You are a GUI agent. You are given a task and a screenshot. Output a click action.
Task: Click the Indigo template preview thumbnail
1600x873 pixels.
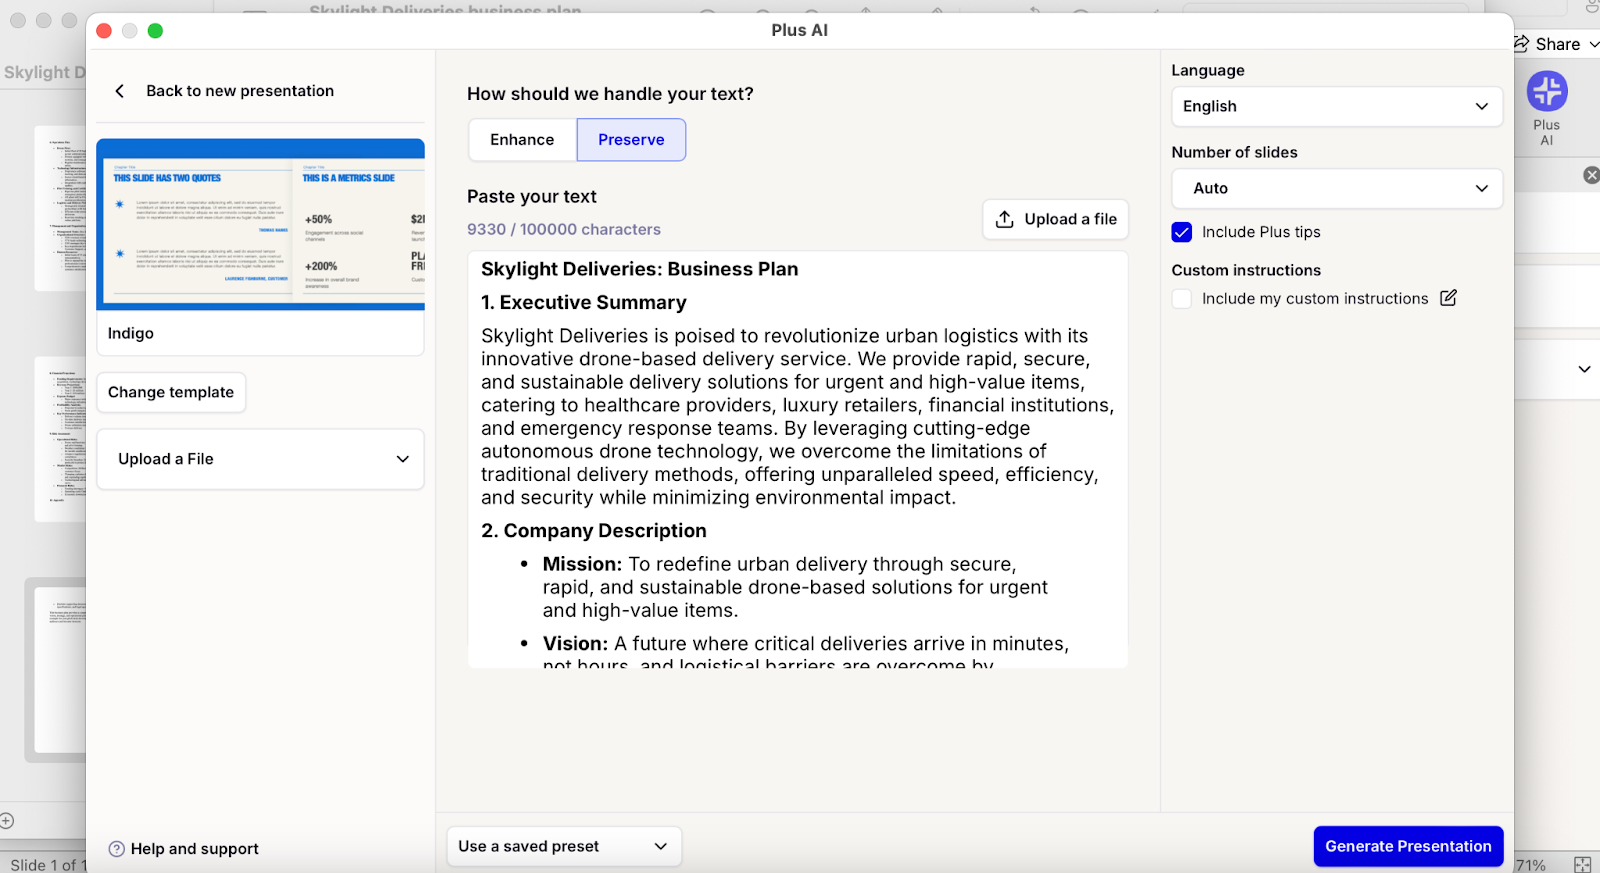pyautogui.click(x=260, y=225)
